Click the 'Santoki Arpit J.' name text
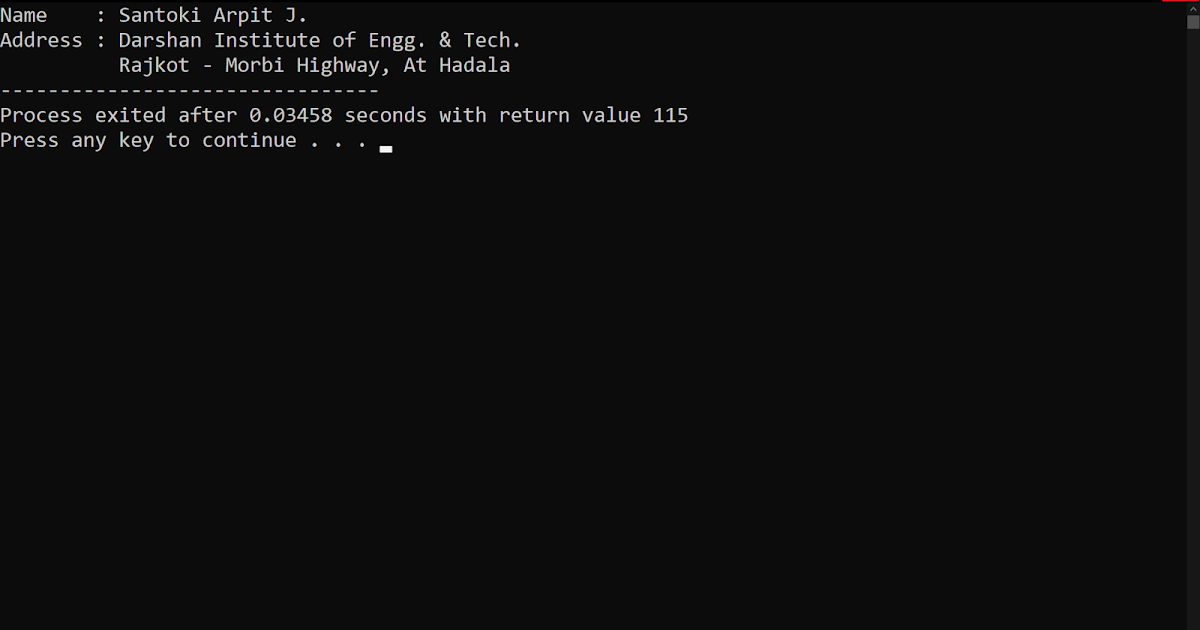Screen dimensions: 1200x630 click(x=213, y=16)
